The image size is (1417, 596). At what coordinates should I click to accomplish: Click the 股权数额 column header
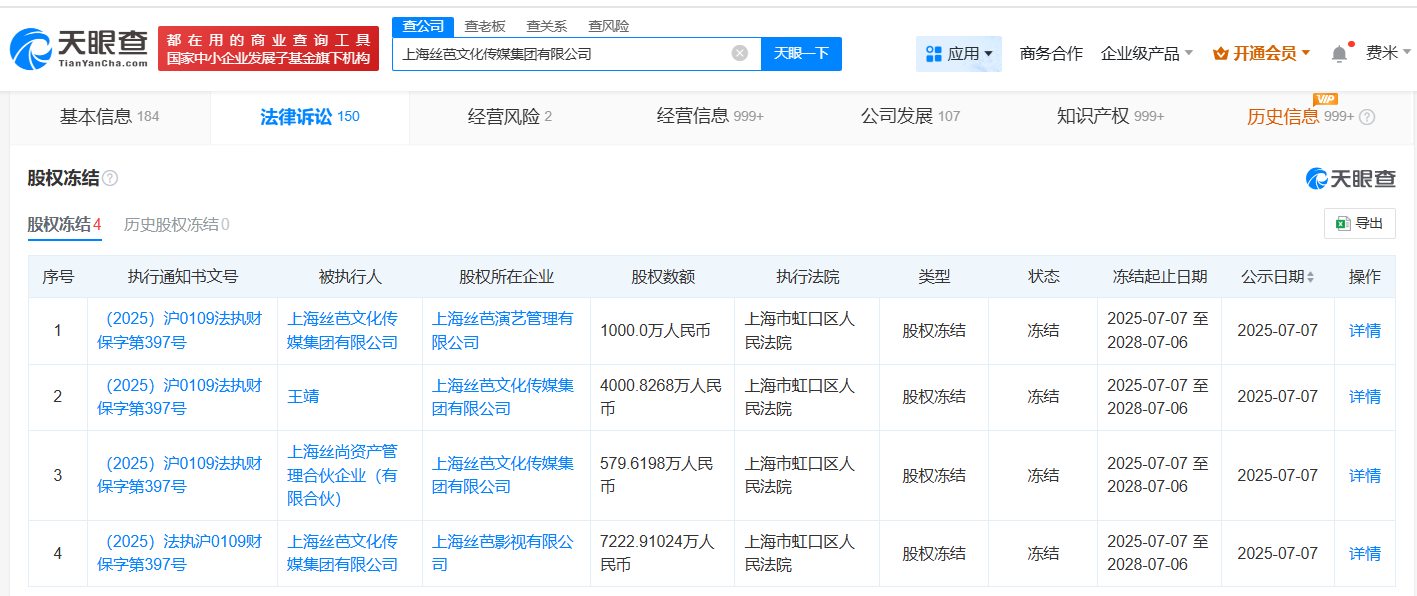662,277
